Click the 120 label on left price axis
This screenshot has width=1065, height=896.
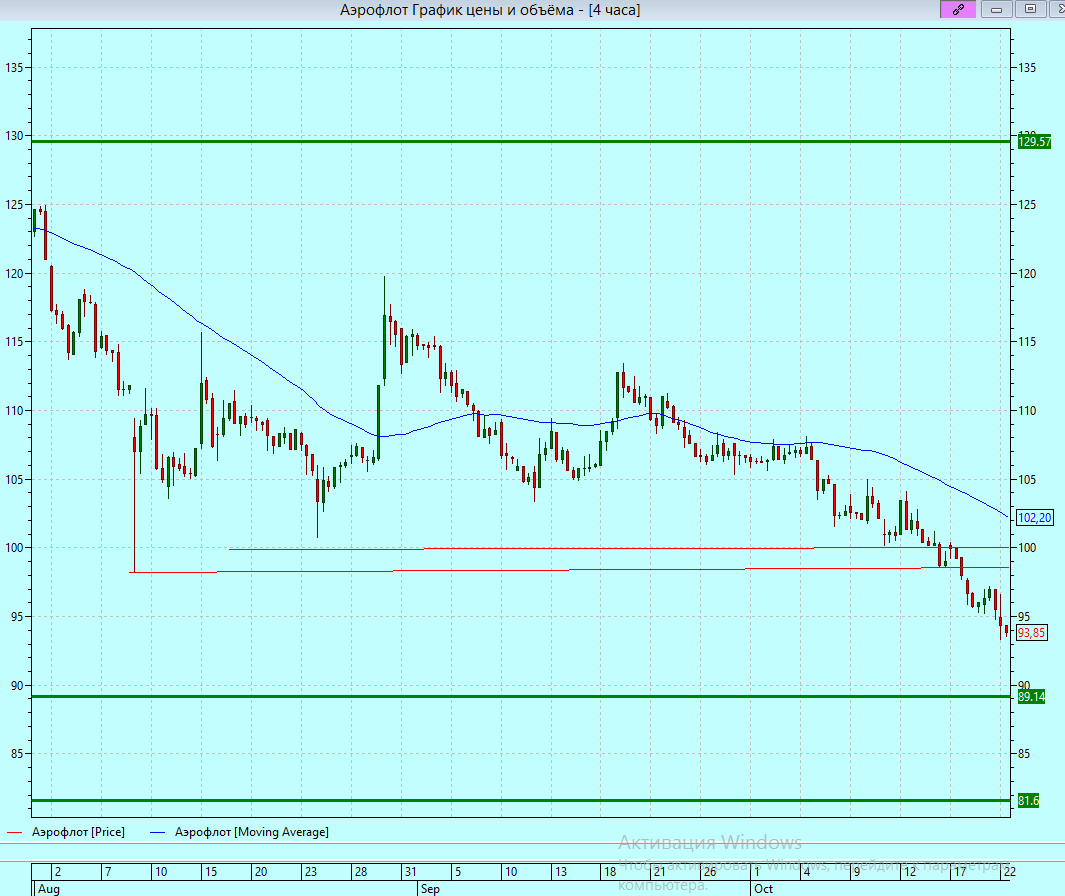pyautogui.click(x=14, y=274)
